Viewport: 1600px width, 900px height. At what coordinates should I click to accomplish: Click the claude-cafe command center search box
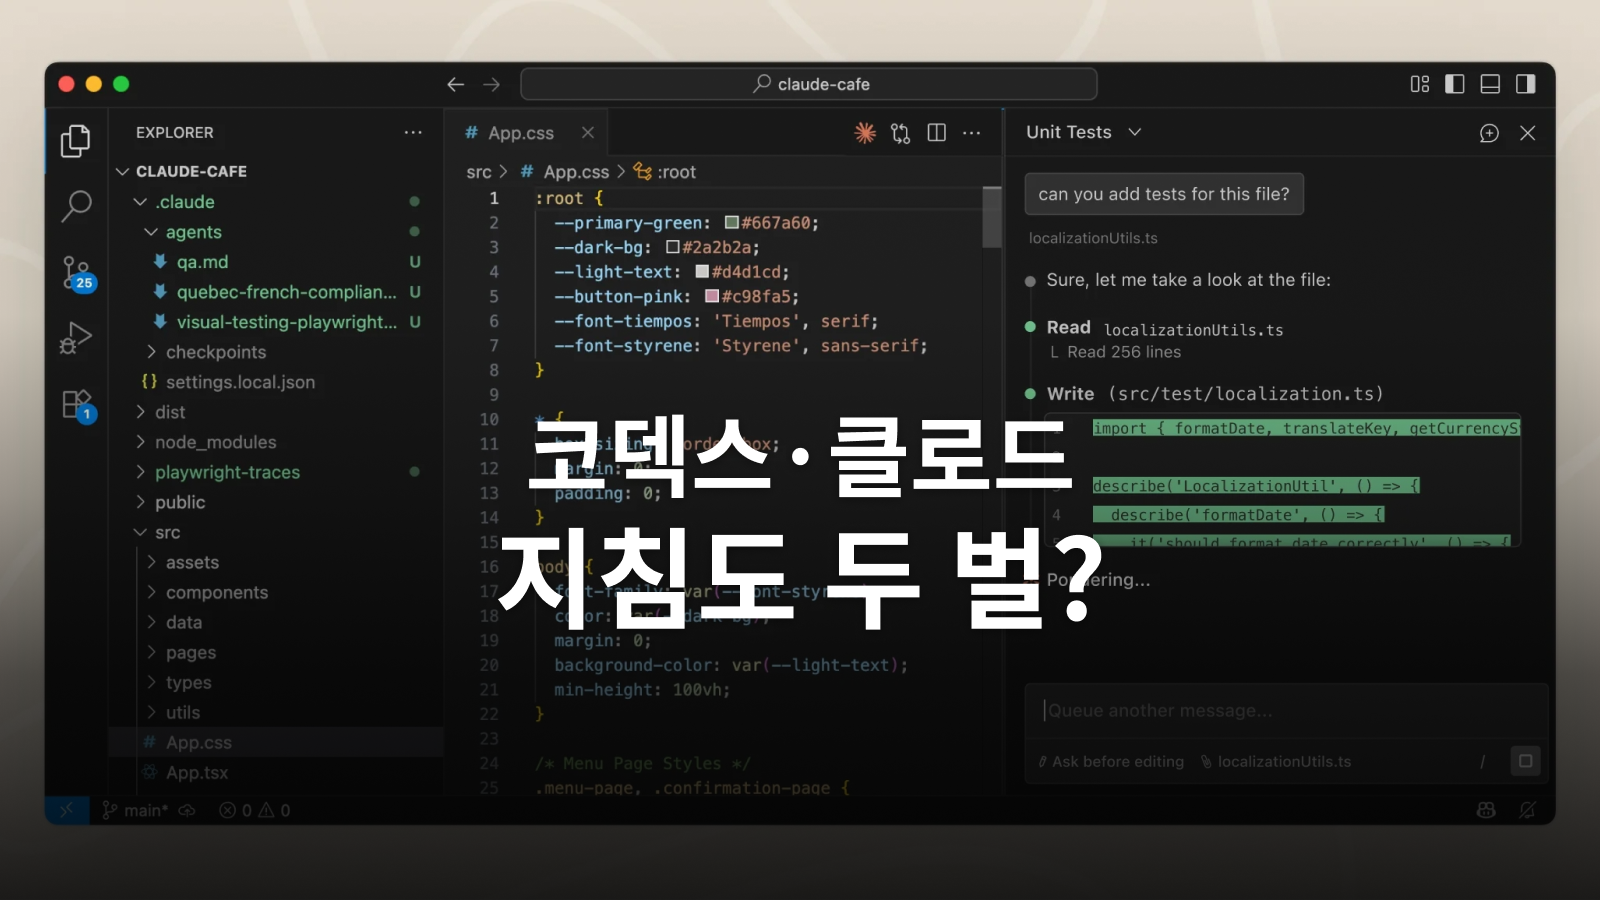click(x=809, y=84)
